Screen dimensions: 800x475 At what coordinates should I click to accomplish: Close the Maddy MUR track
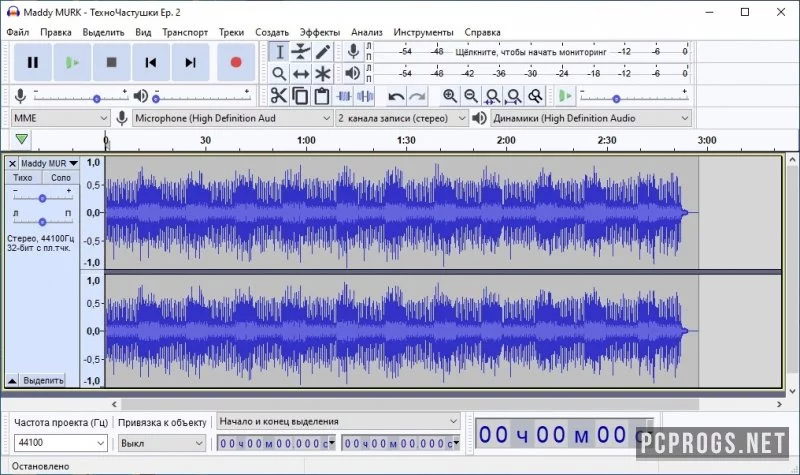point(12,164)
